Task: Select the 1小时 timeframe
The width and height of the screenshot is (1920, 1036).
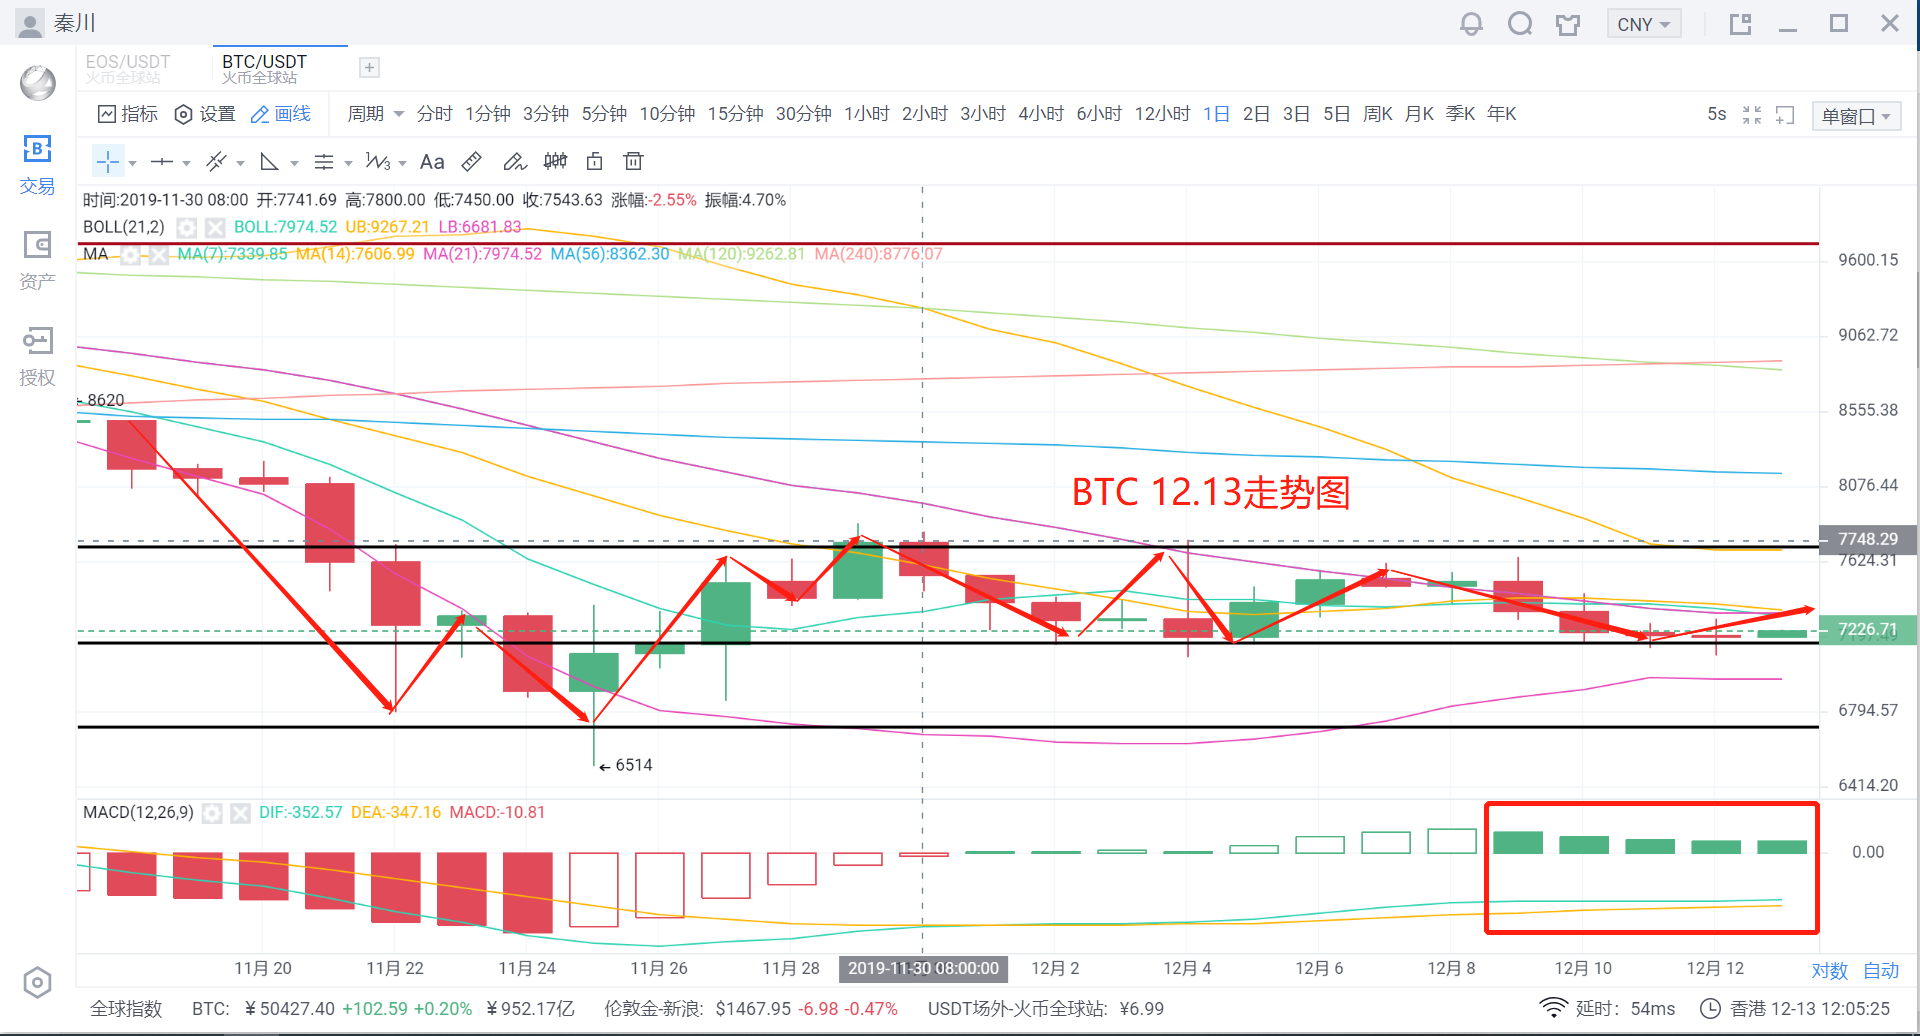Action: click(x=866, y=114)
